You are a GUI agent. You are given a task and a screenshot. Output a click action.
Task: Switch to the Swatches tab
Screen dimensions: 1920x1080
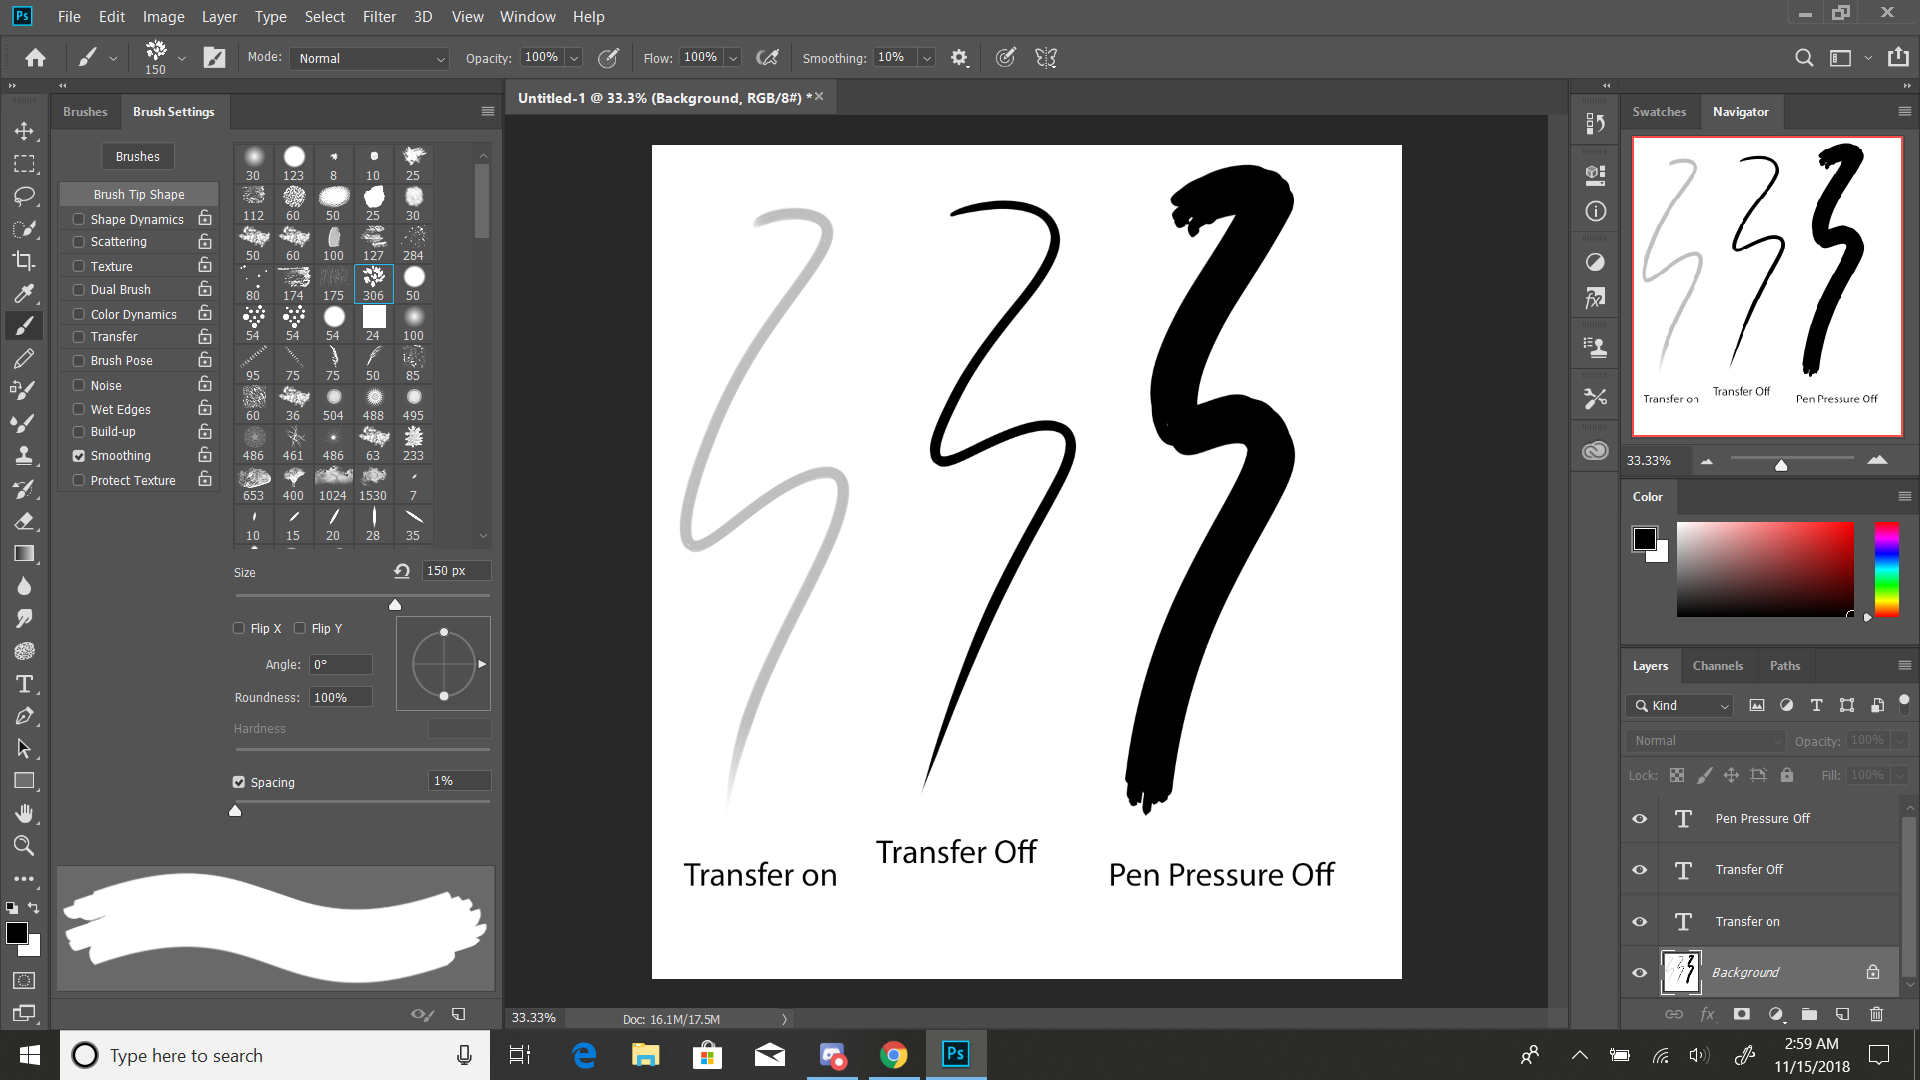pos(1659,111)
